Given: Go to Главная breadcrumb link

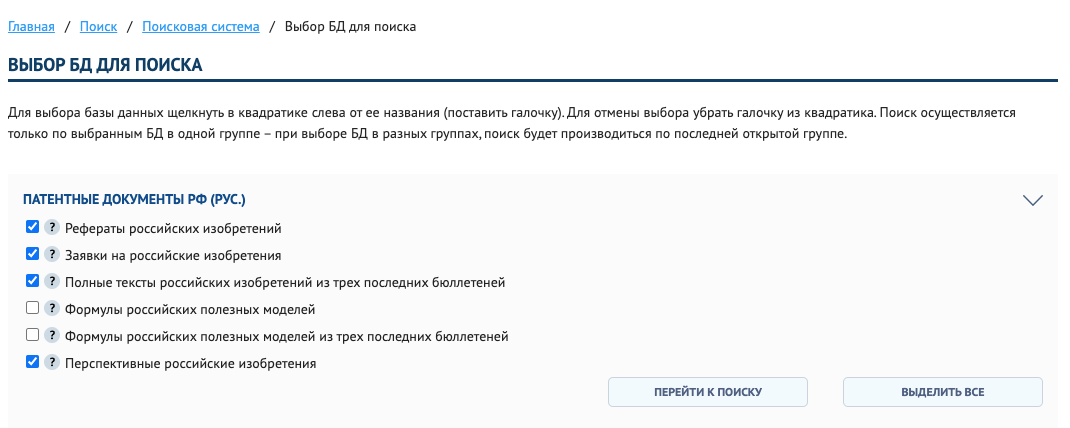Looking at the screenshot, I should click(x=31, y=26).
